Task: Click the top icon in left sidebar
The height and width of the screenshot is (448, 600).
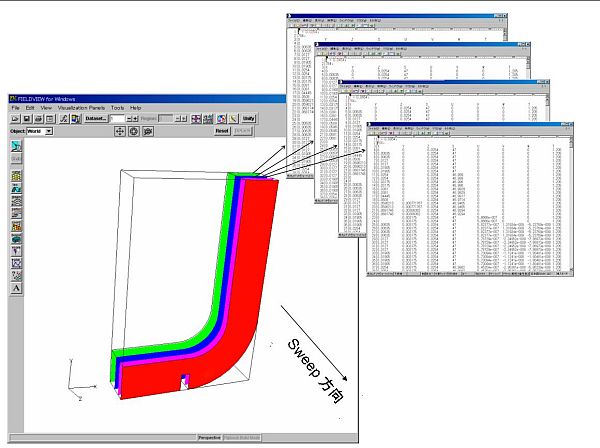Action: coord(16,146)
